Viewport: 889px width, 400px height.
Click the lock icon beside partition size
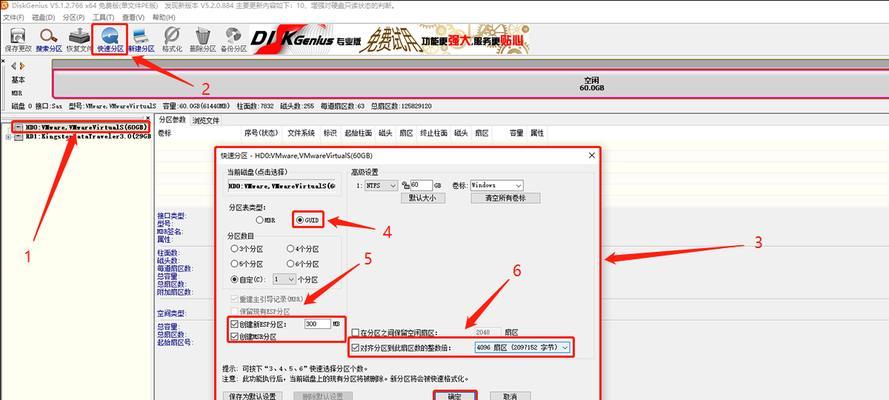pyautogui.click(x=405, y=185)
